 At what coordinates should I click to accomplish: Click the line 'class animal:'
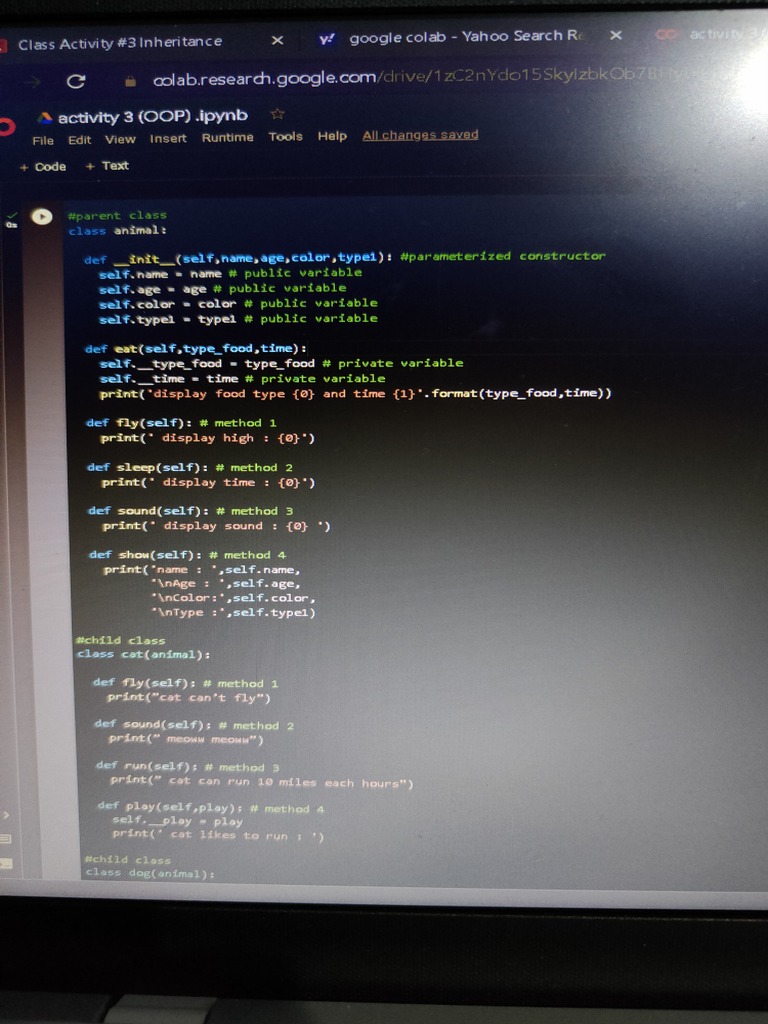(x=118, y=231)
